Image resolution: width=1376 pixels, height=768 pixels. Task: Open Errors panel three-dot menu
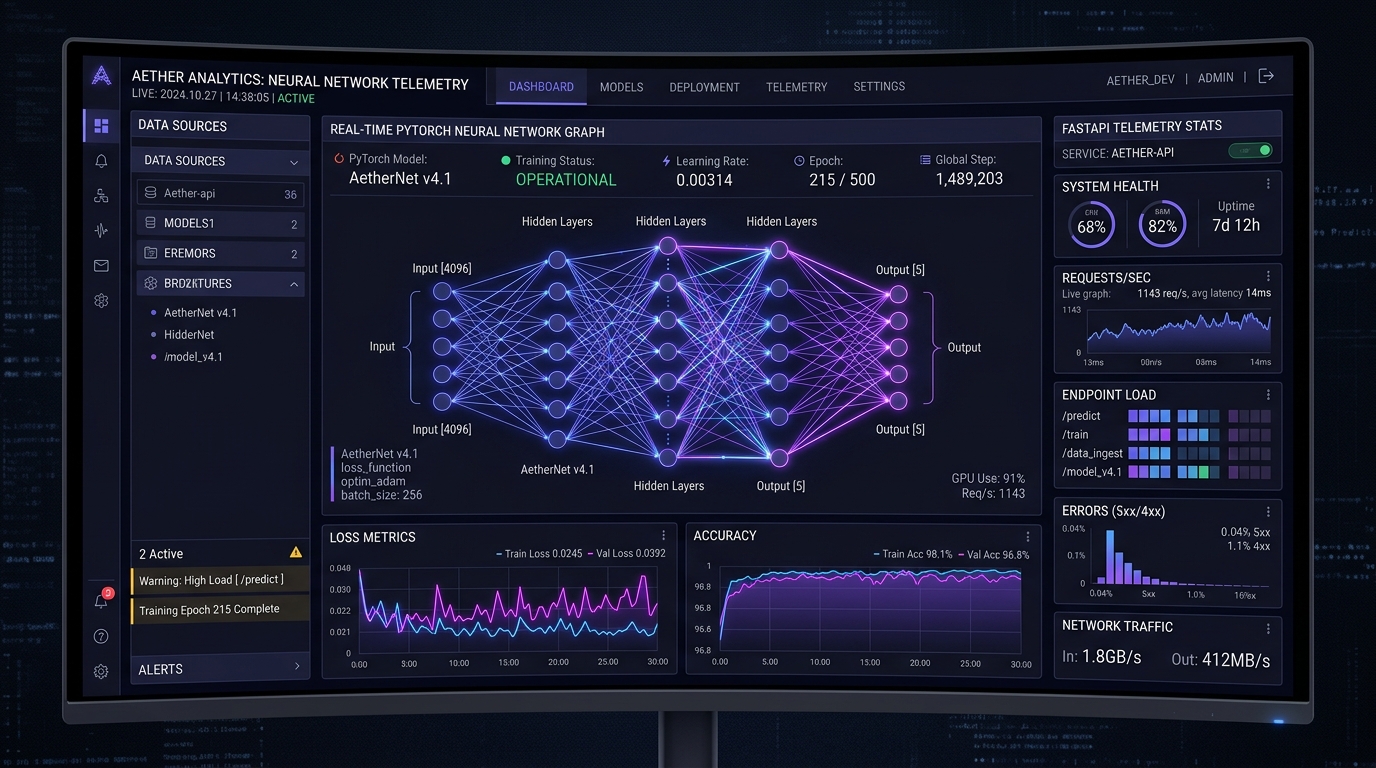[x=1268, y=511]
